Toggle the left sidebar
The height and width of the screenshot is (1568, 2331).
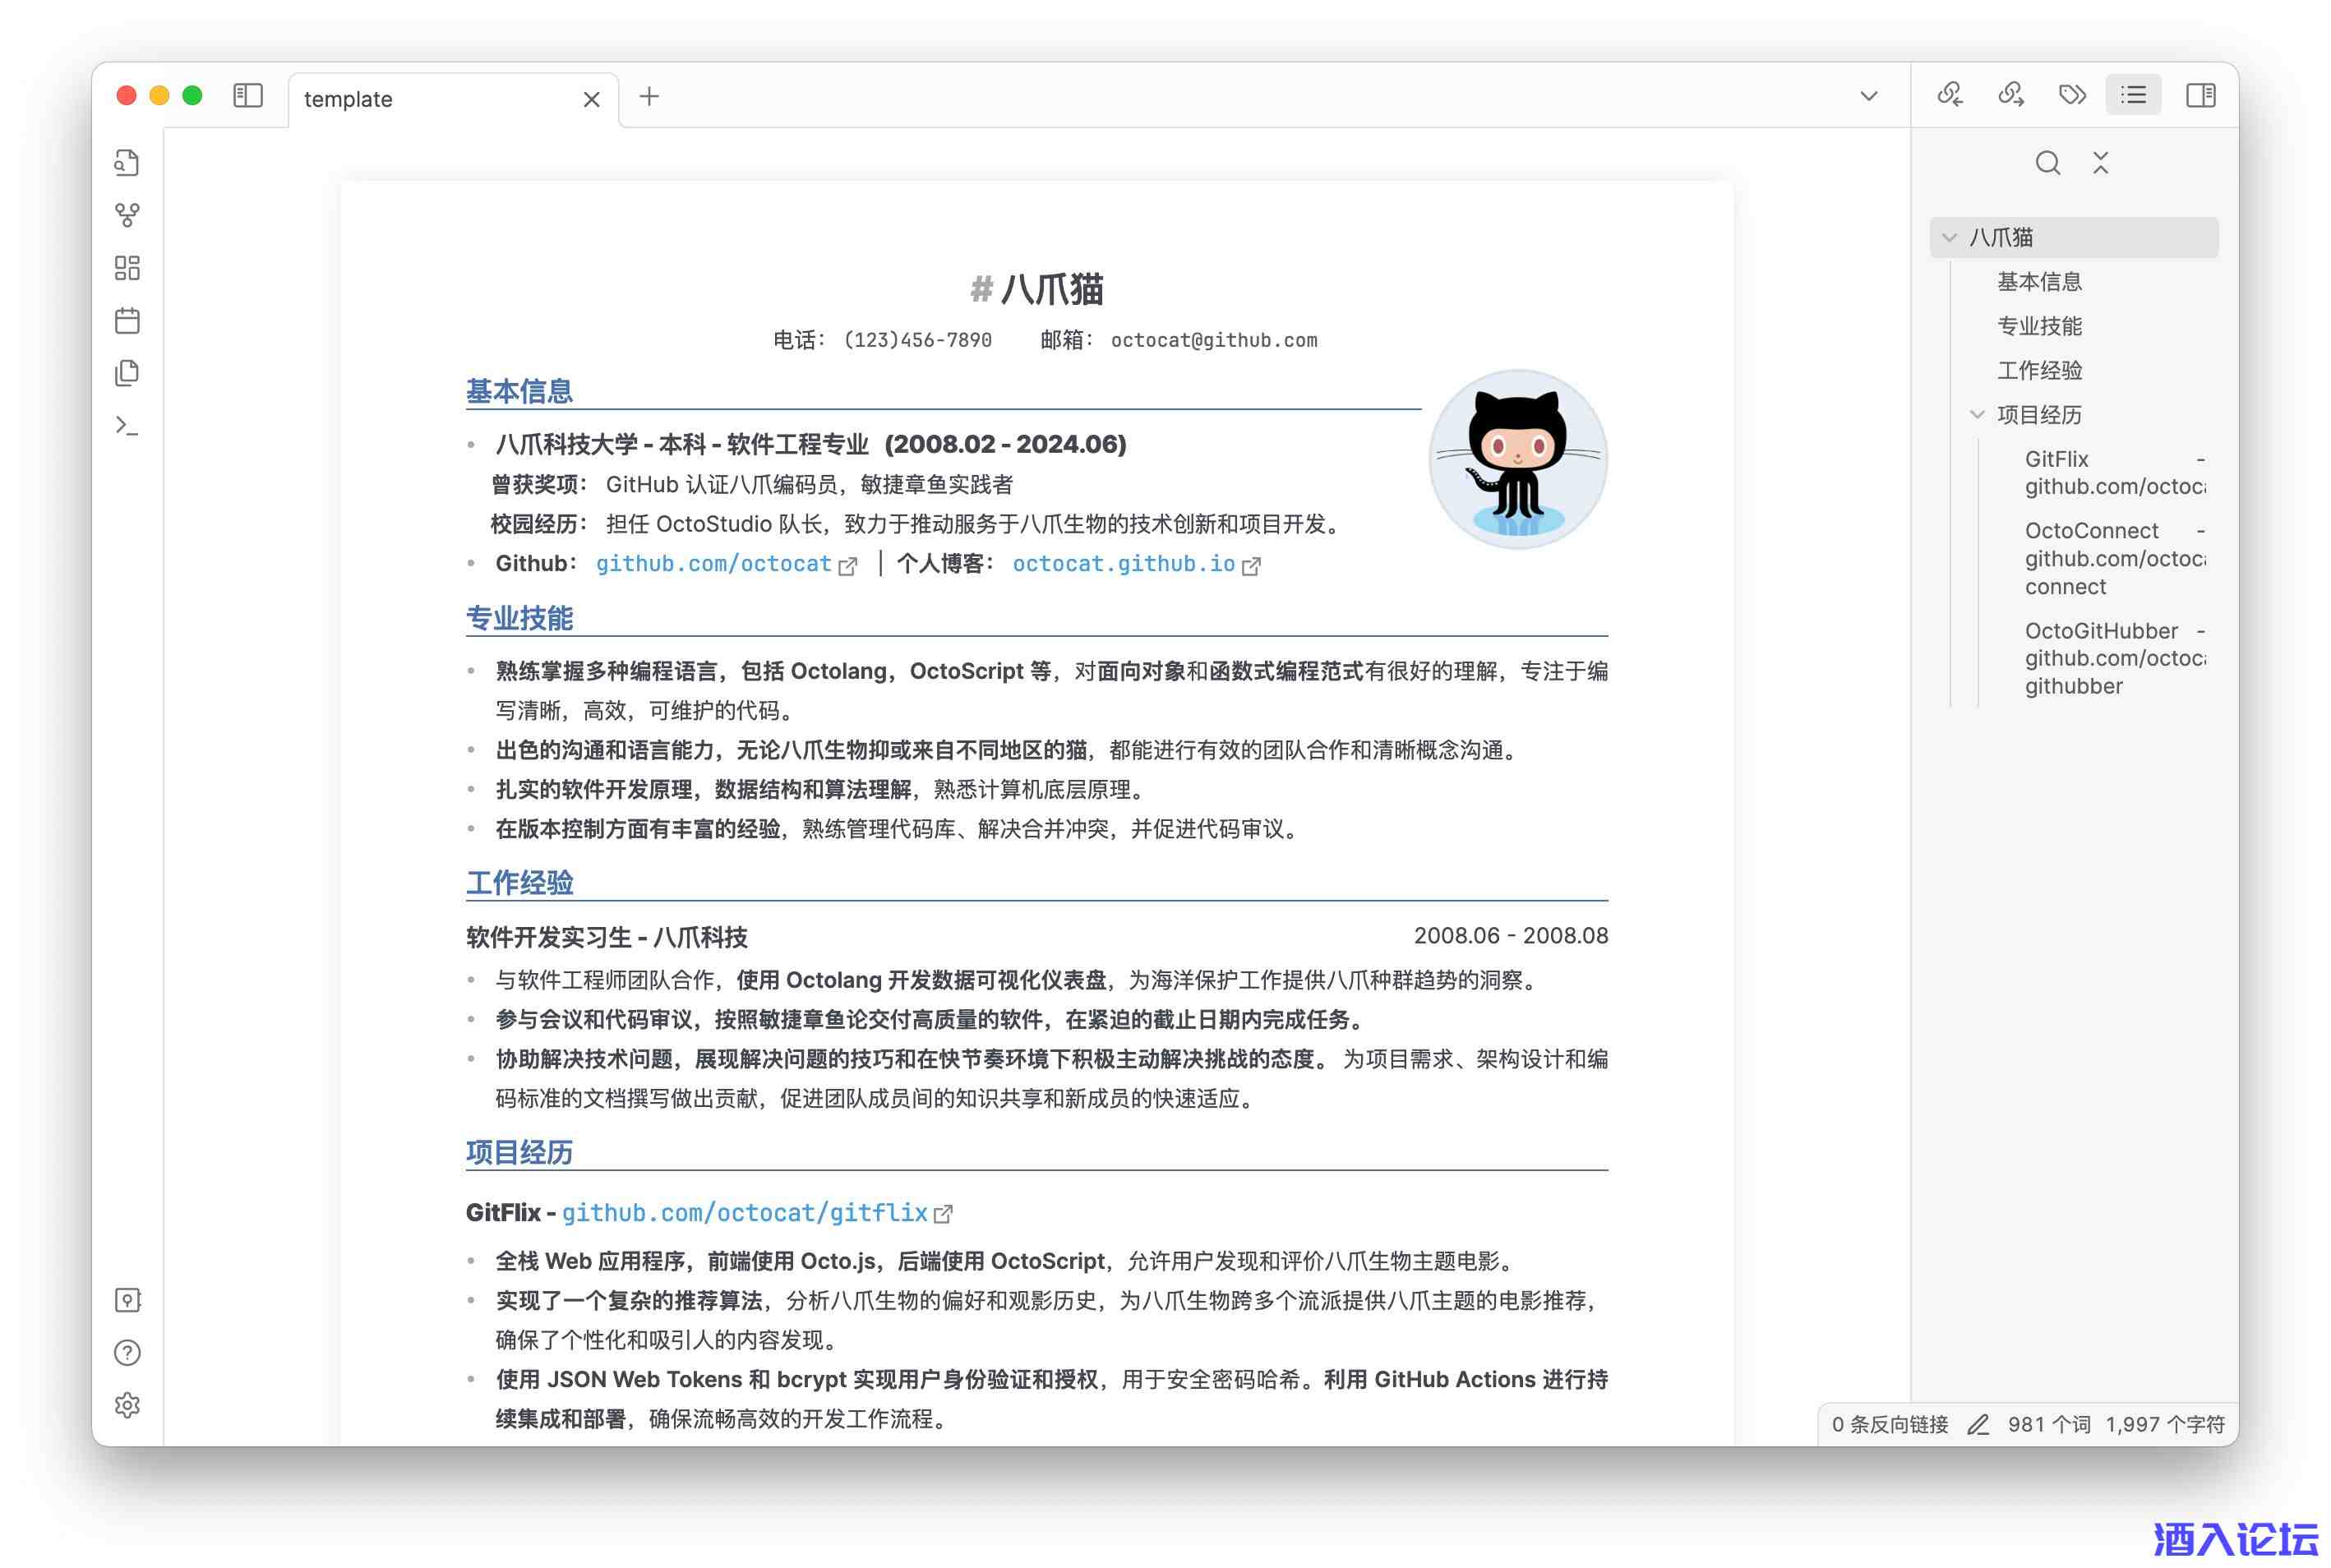click(x=248, y=96)
